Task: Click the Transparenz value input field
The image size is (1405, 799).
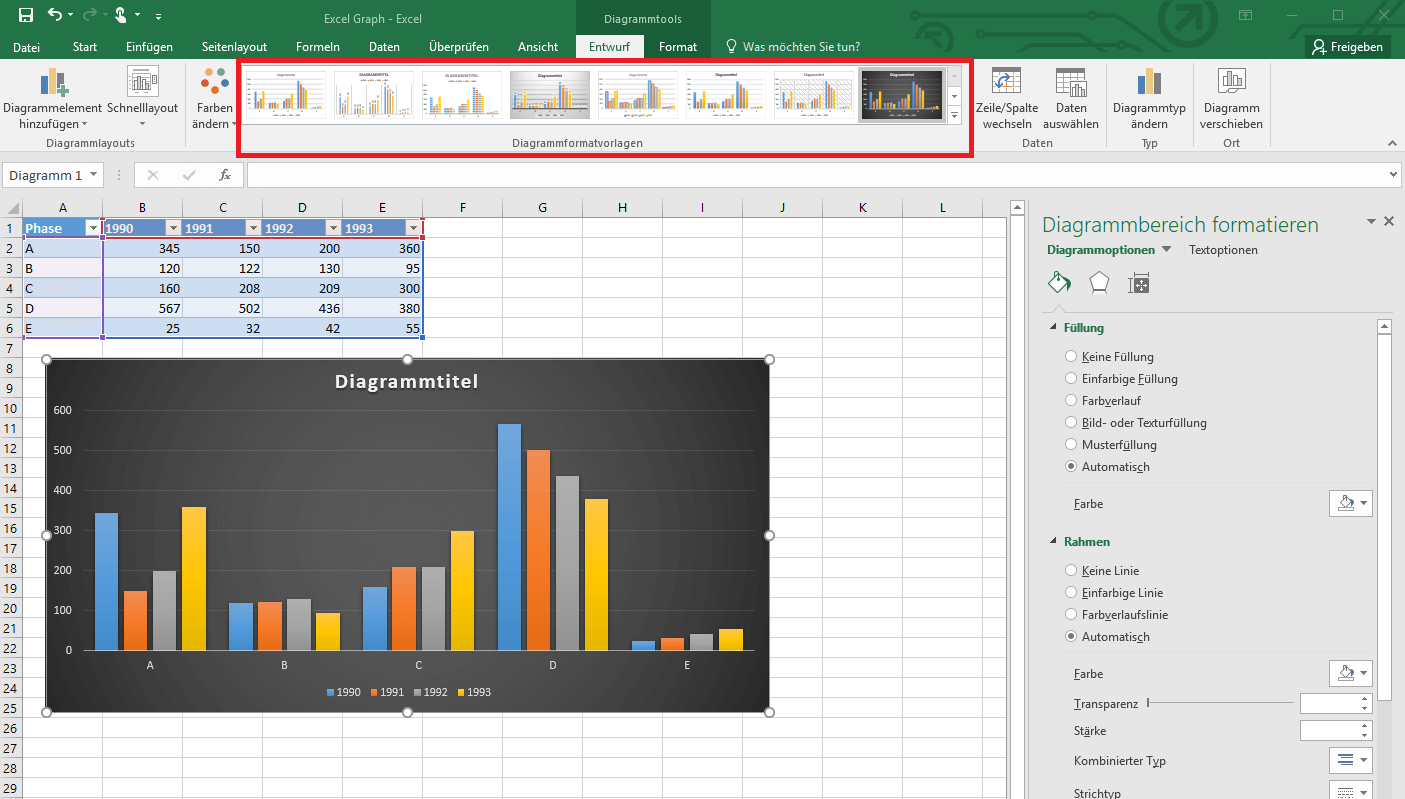Action: [x=1327, y=703]
